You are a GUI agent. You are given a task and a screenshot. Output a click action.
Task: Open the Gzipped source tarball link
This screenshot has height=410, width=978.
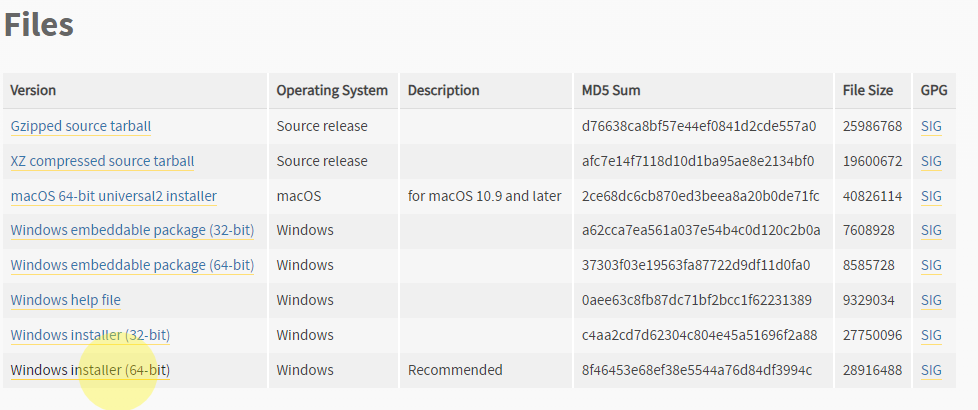coord(80,126)
